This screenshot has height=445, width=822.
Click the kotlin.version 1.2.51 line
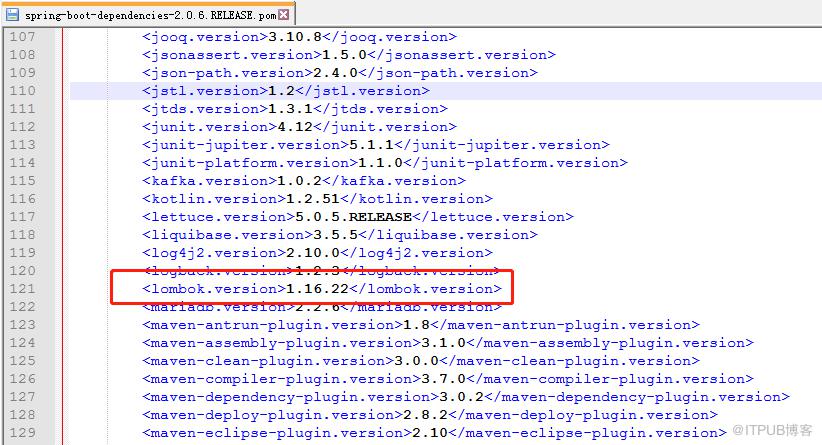(317, 199)
